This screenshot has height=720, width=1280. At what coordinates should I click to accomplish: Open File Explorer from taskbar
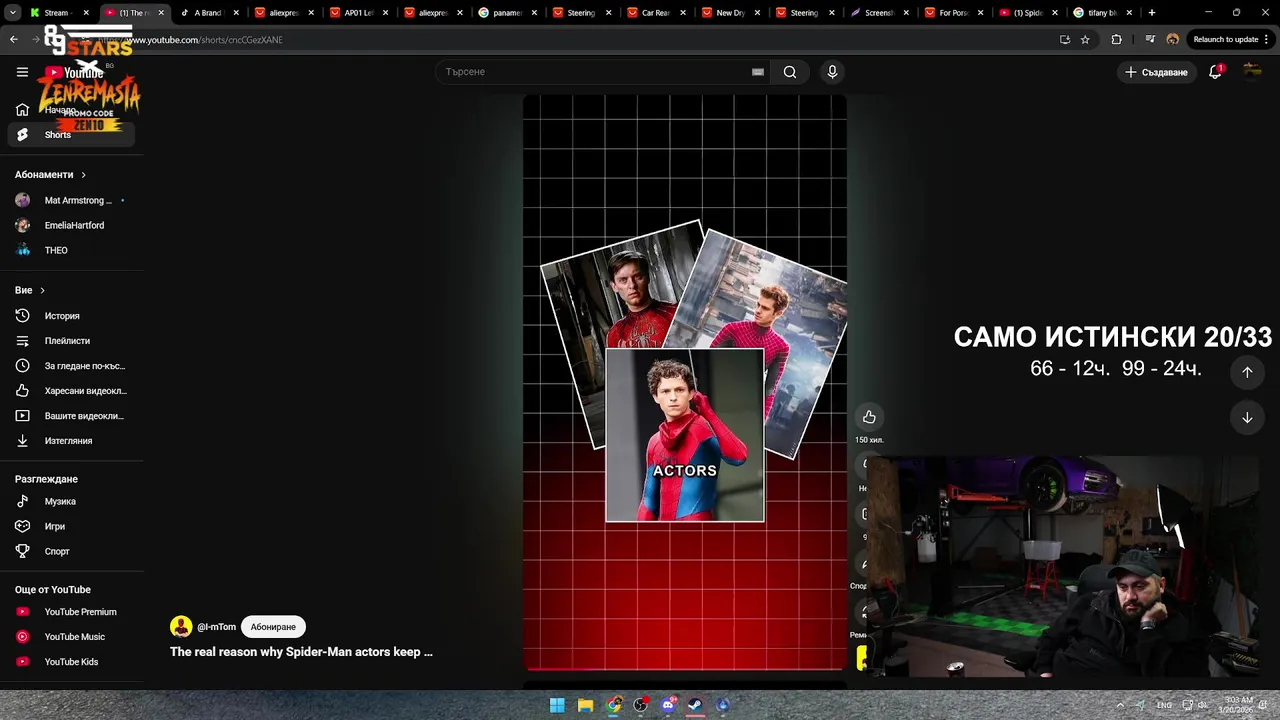coord(586,705)
